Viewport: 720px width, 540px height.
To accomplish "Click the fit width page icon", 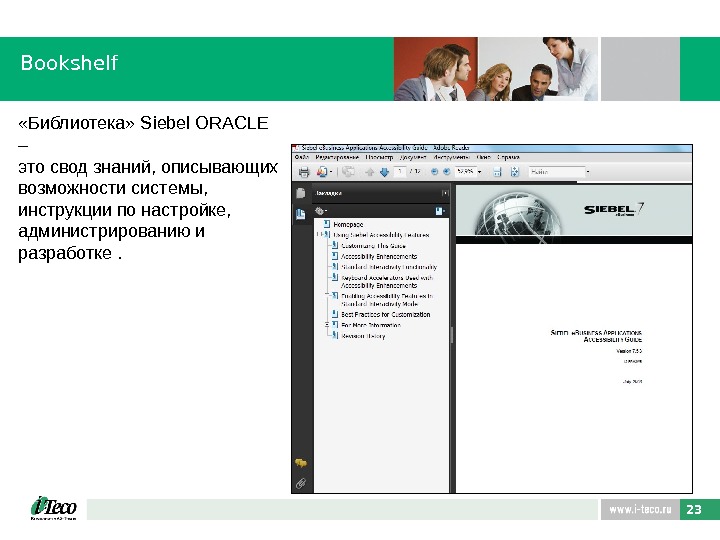I will pyautogui.click(x=497, y=172).
